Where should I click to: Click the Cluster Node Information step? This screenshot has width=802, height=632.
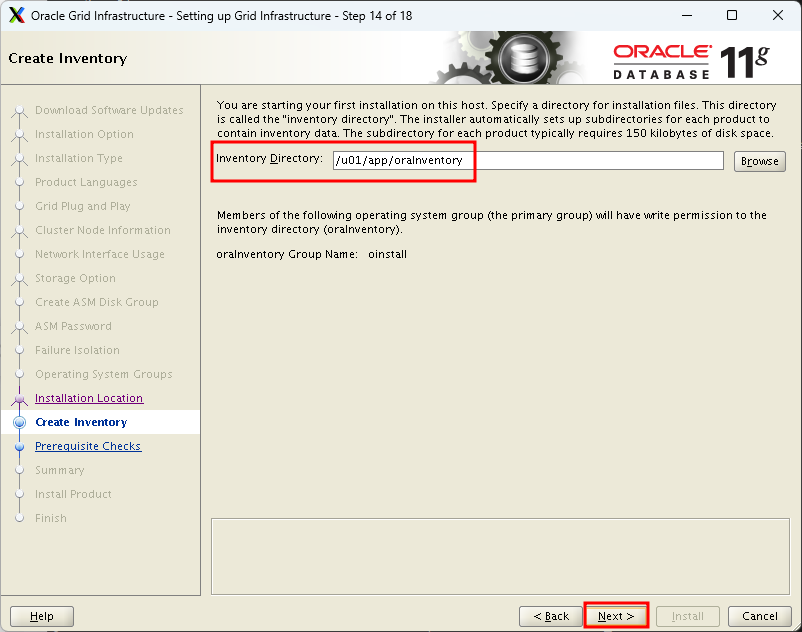pos(103,230)
